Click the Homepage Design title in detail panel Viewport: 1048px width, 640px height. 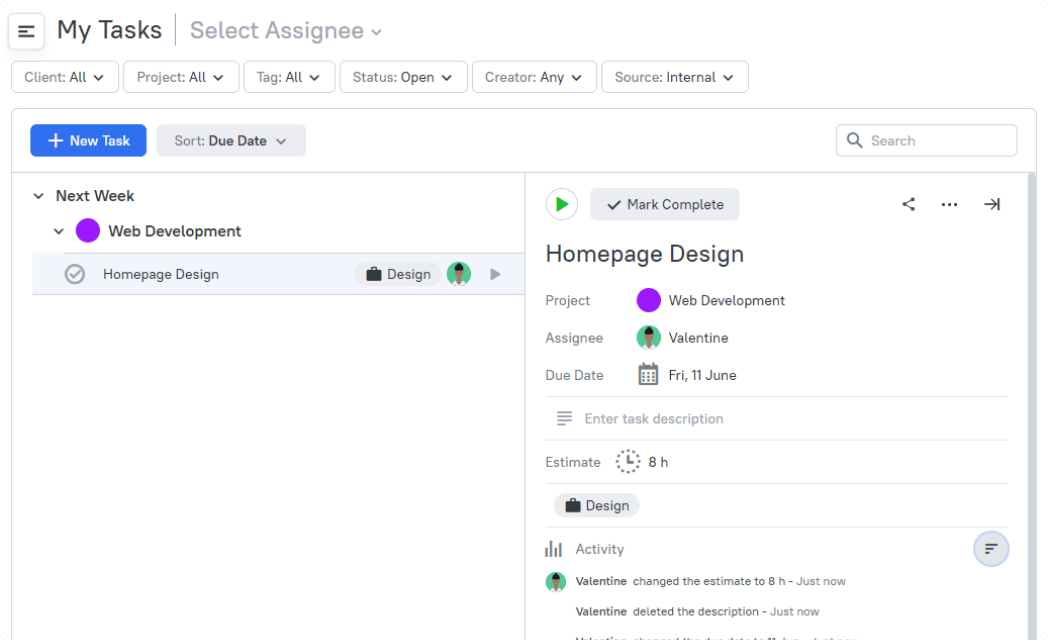tap(644, 254)
